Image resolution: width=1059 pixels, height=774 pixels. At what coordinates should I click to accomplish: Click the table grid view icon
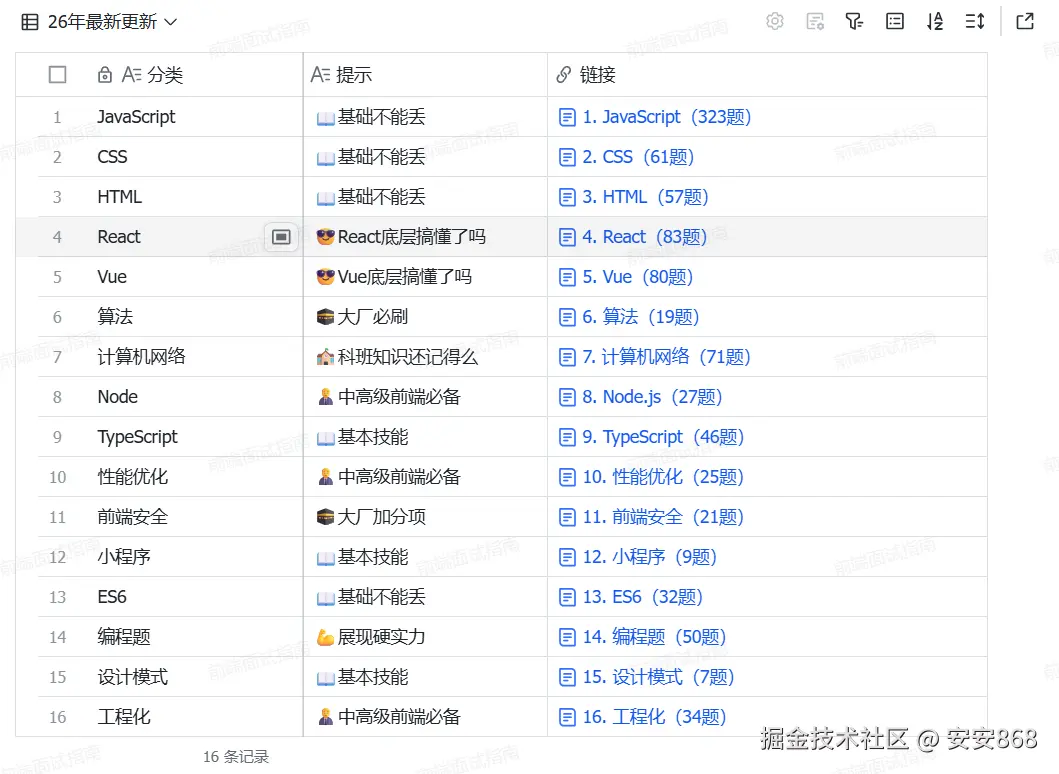point(30,22)
